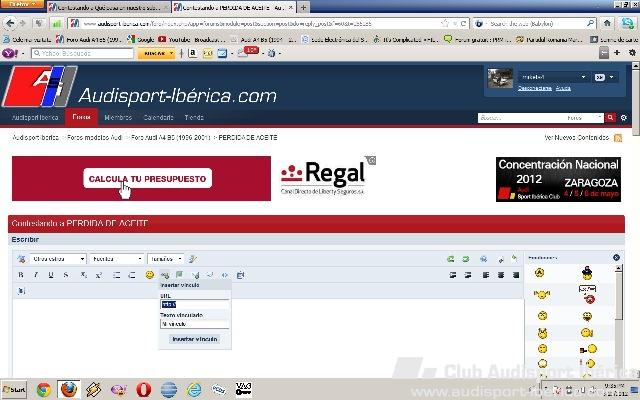640x400 pixels.
Task: Click the user avatar thumbnail
Action: pyautogui.click(x=500, y=78)
